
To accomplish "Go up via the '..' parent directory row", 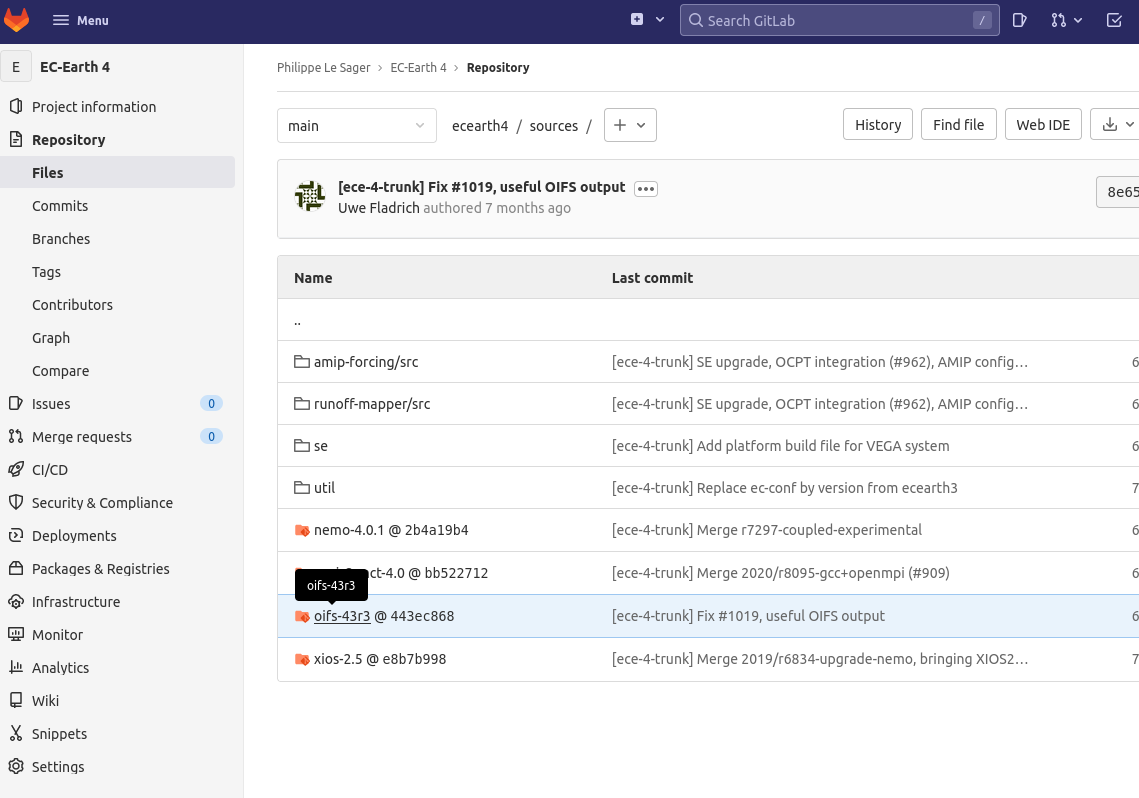I will 297,320.
